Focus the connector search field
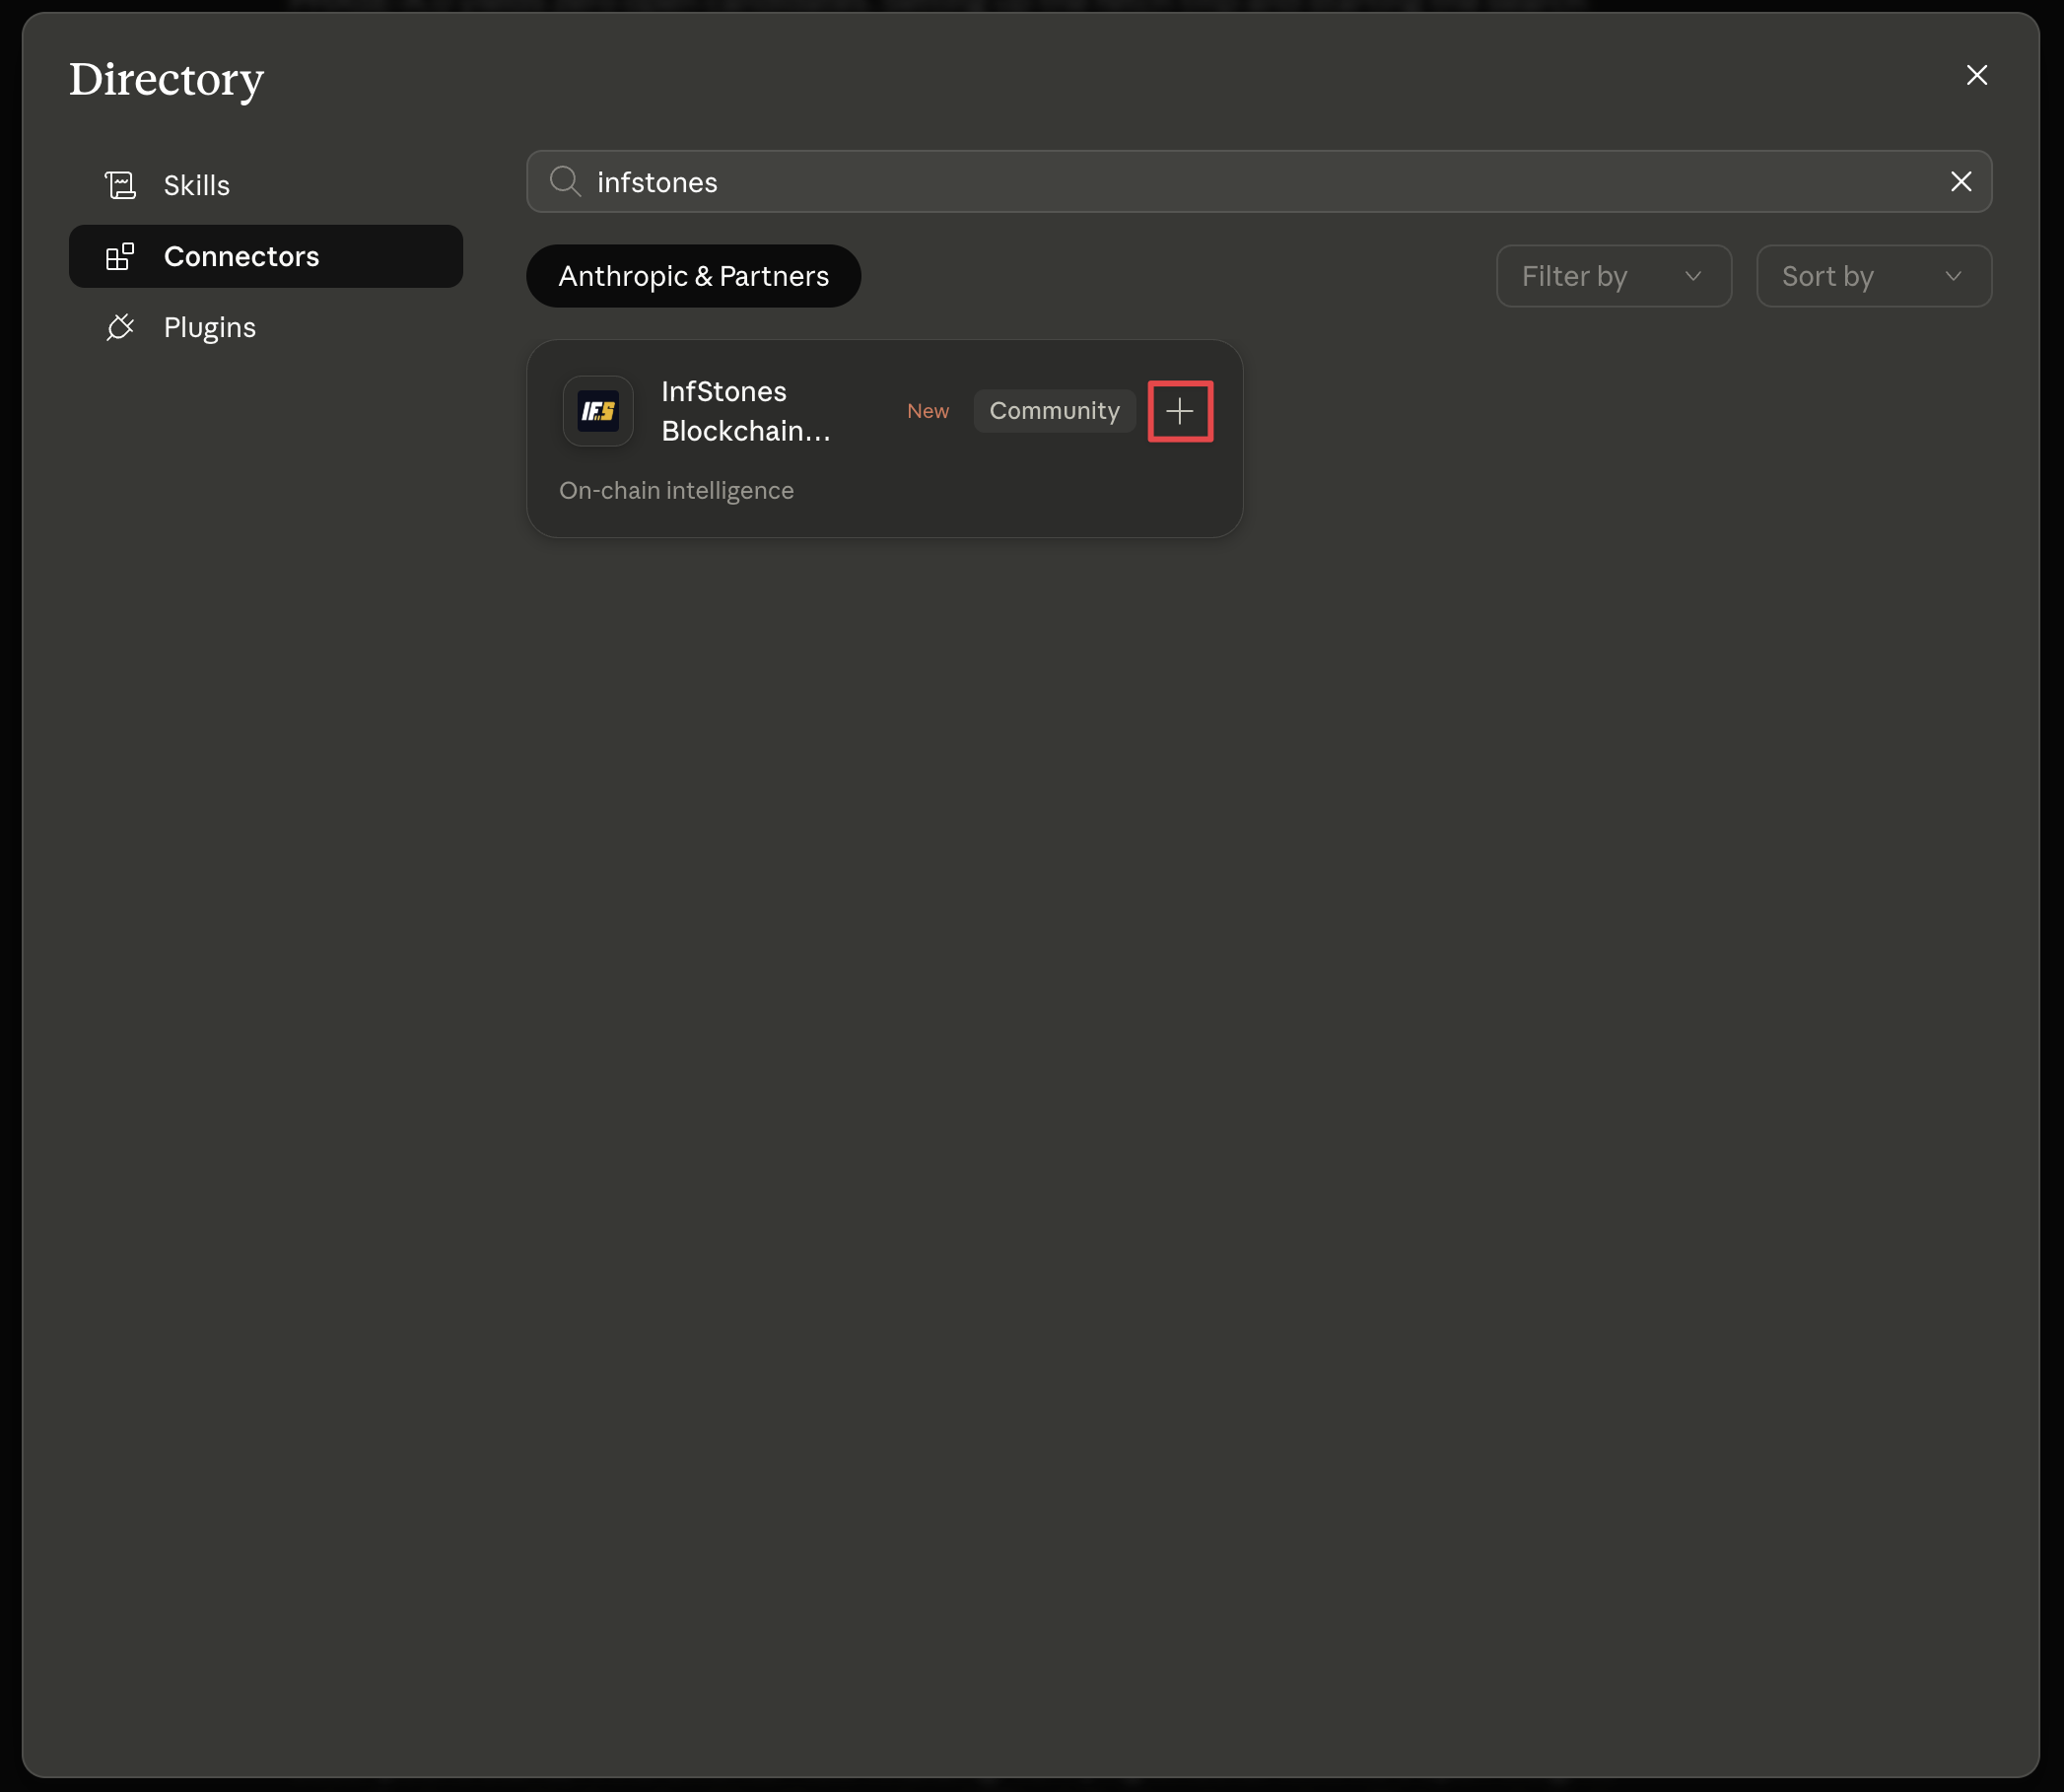 [1259, 182]
